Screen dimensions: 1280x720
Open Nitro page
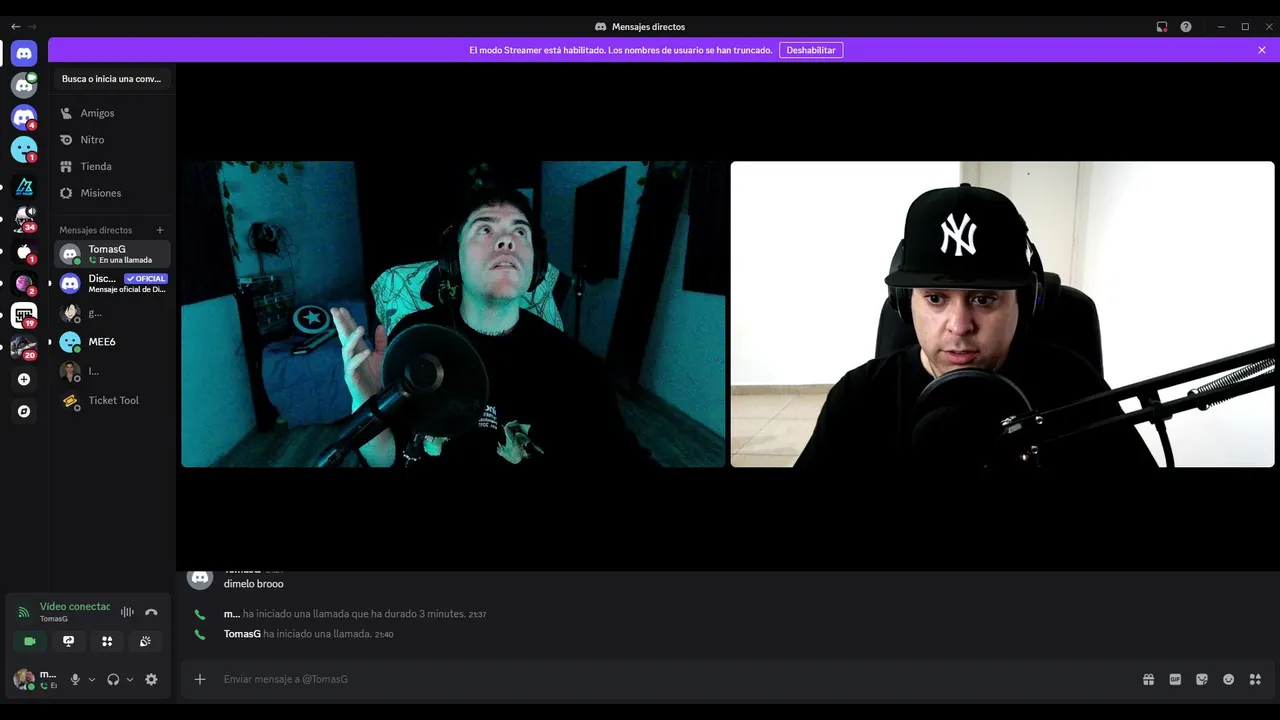111,140
